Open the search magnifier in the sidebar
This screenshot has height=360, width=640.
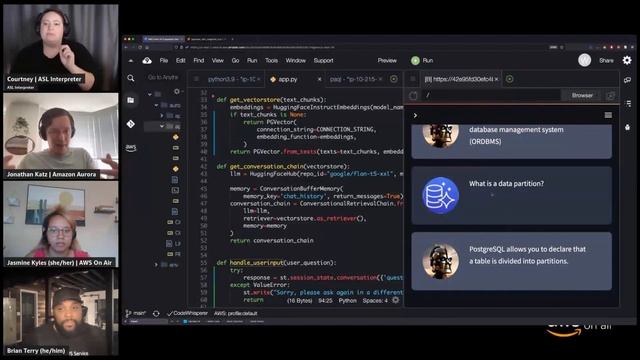[131, 78]
